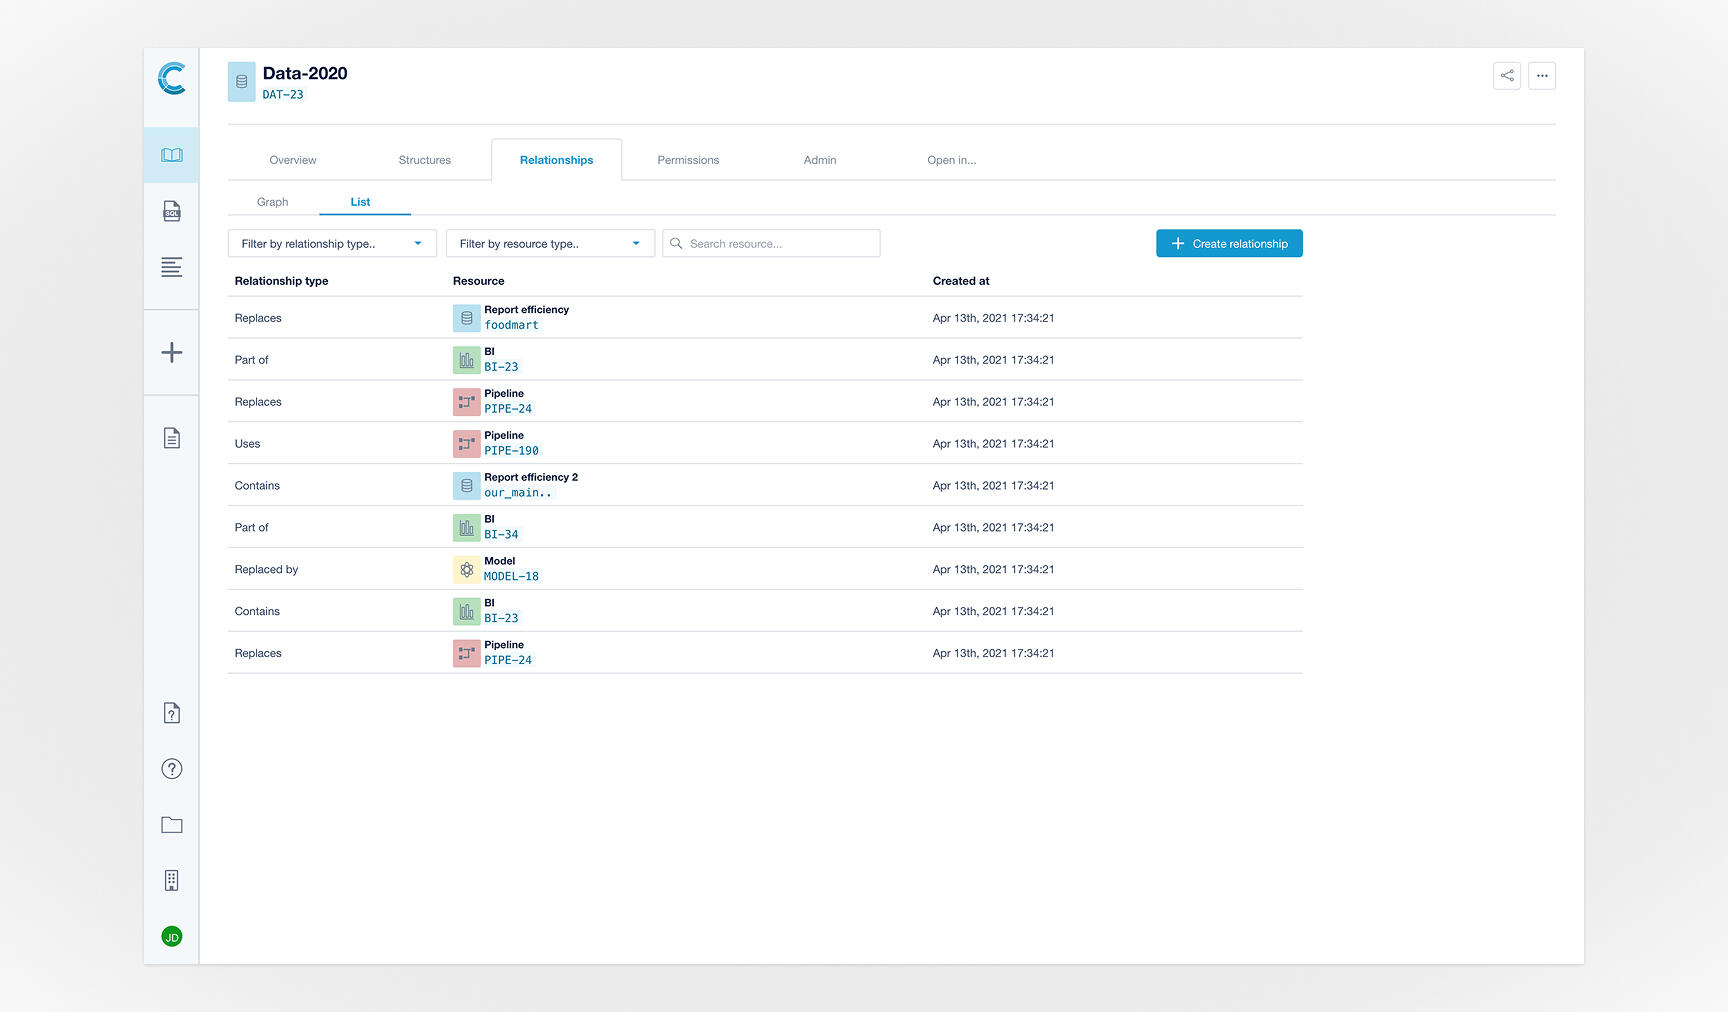Switch to the Structures tab
This screenshot has width=1728, height=1012.
point(424,160)
